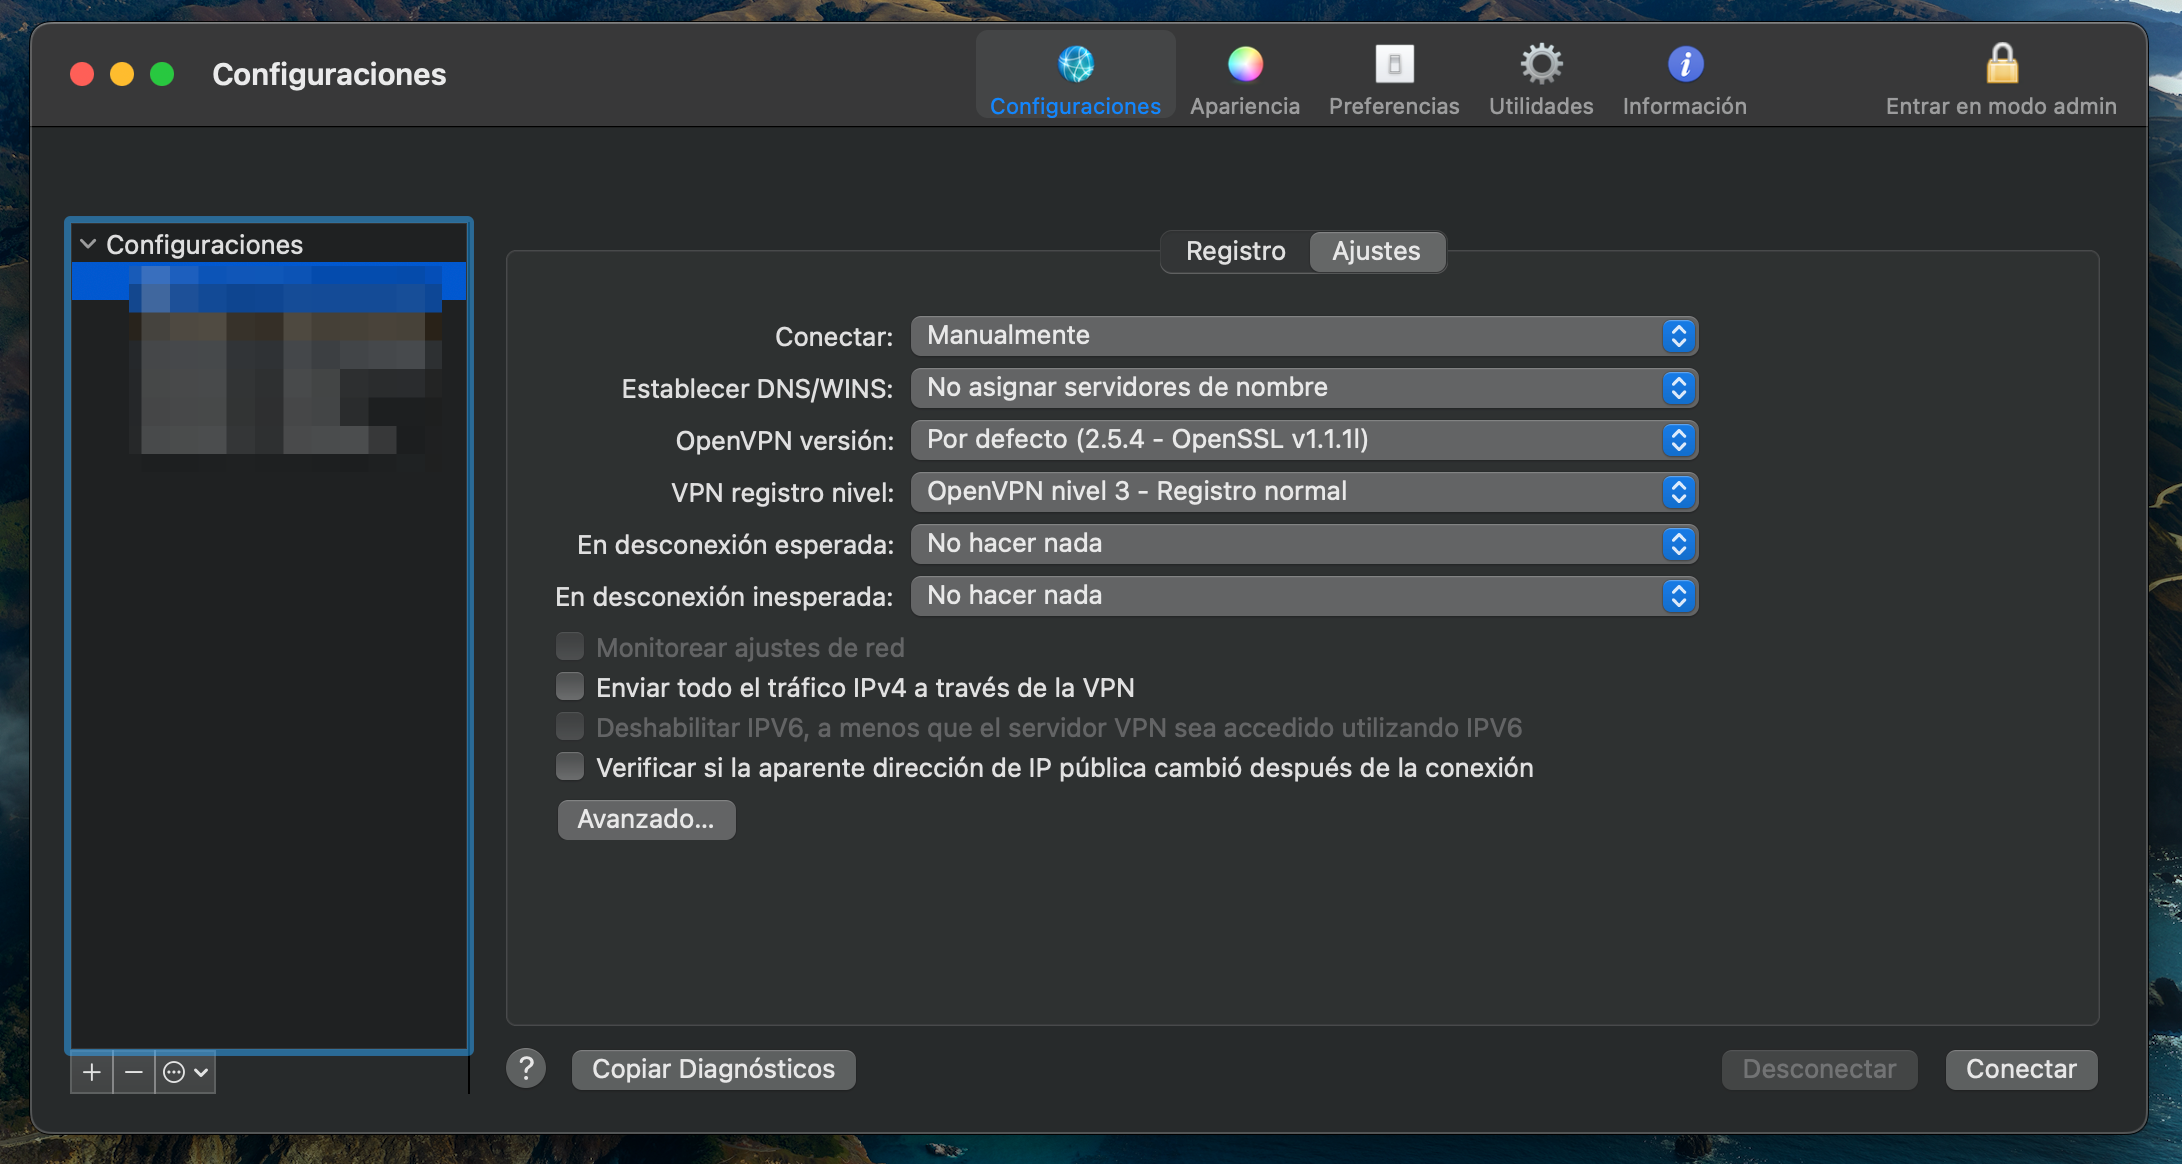2182x1164 pixels.
Task: Open the VPN registro nivel dropdown
Action: 1303,492
